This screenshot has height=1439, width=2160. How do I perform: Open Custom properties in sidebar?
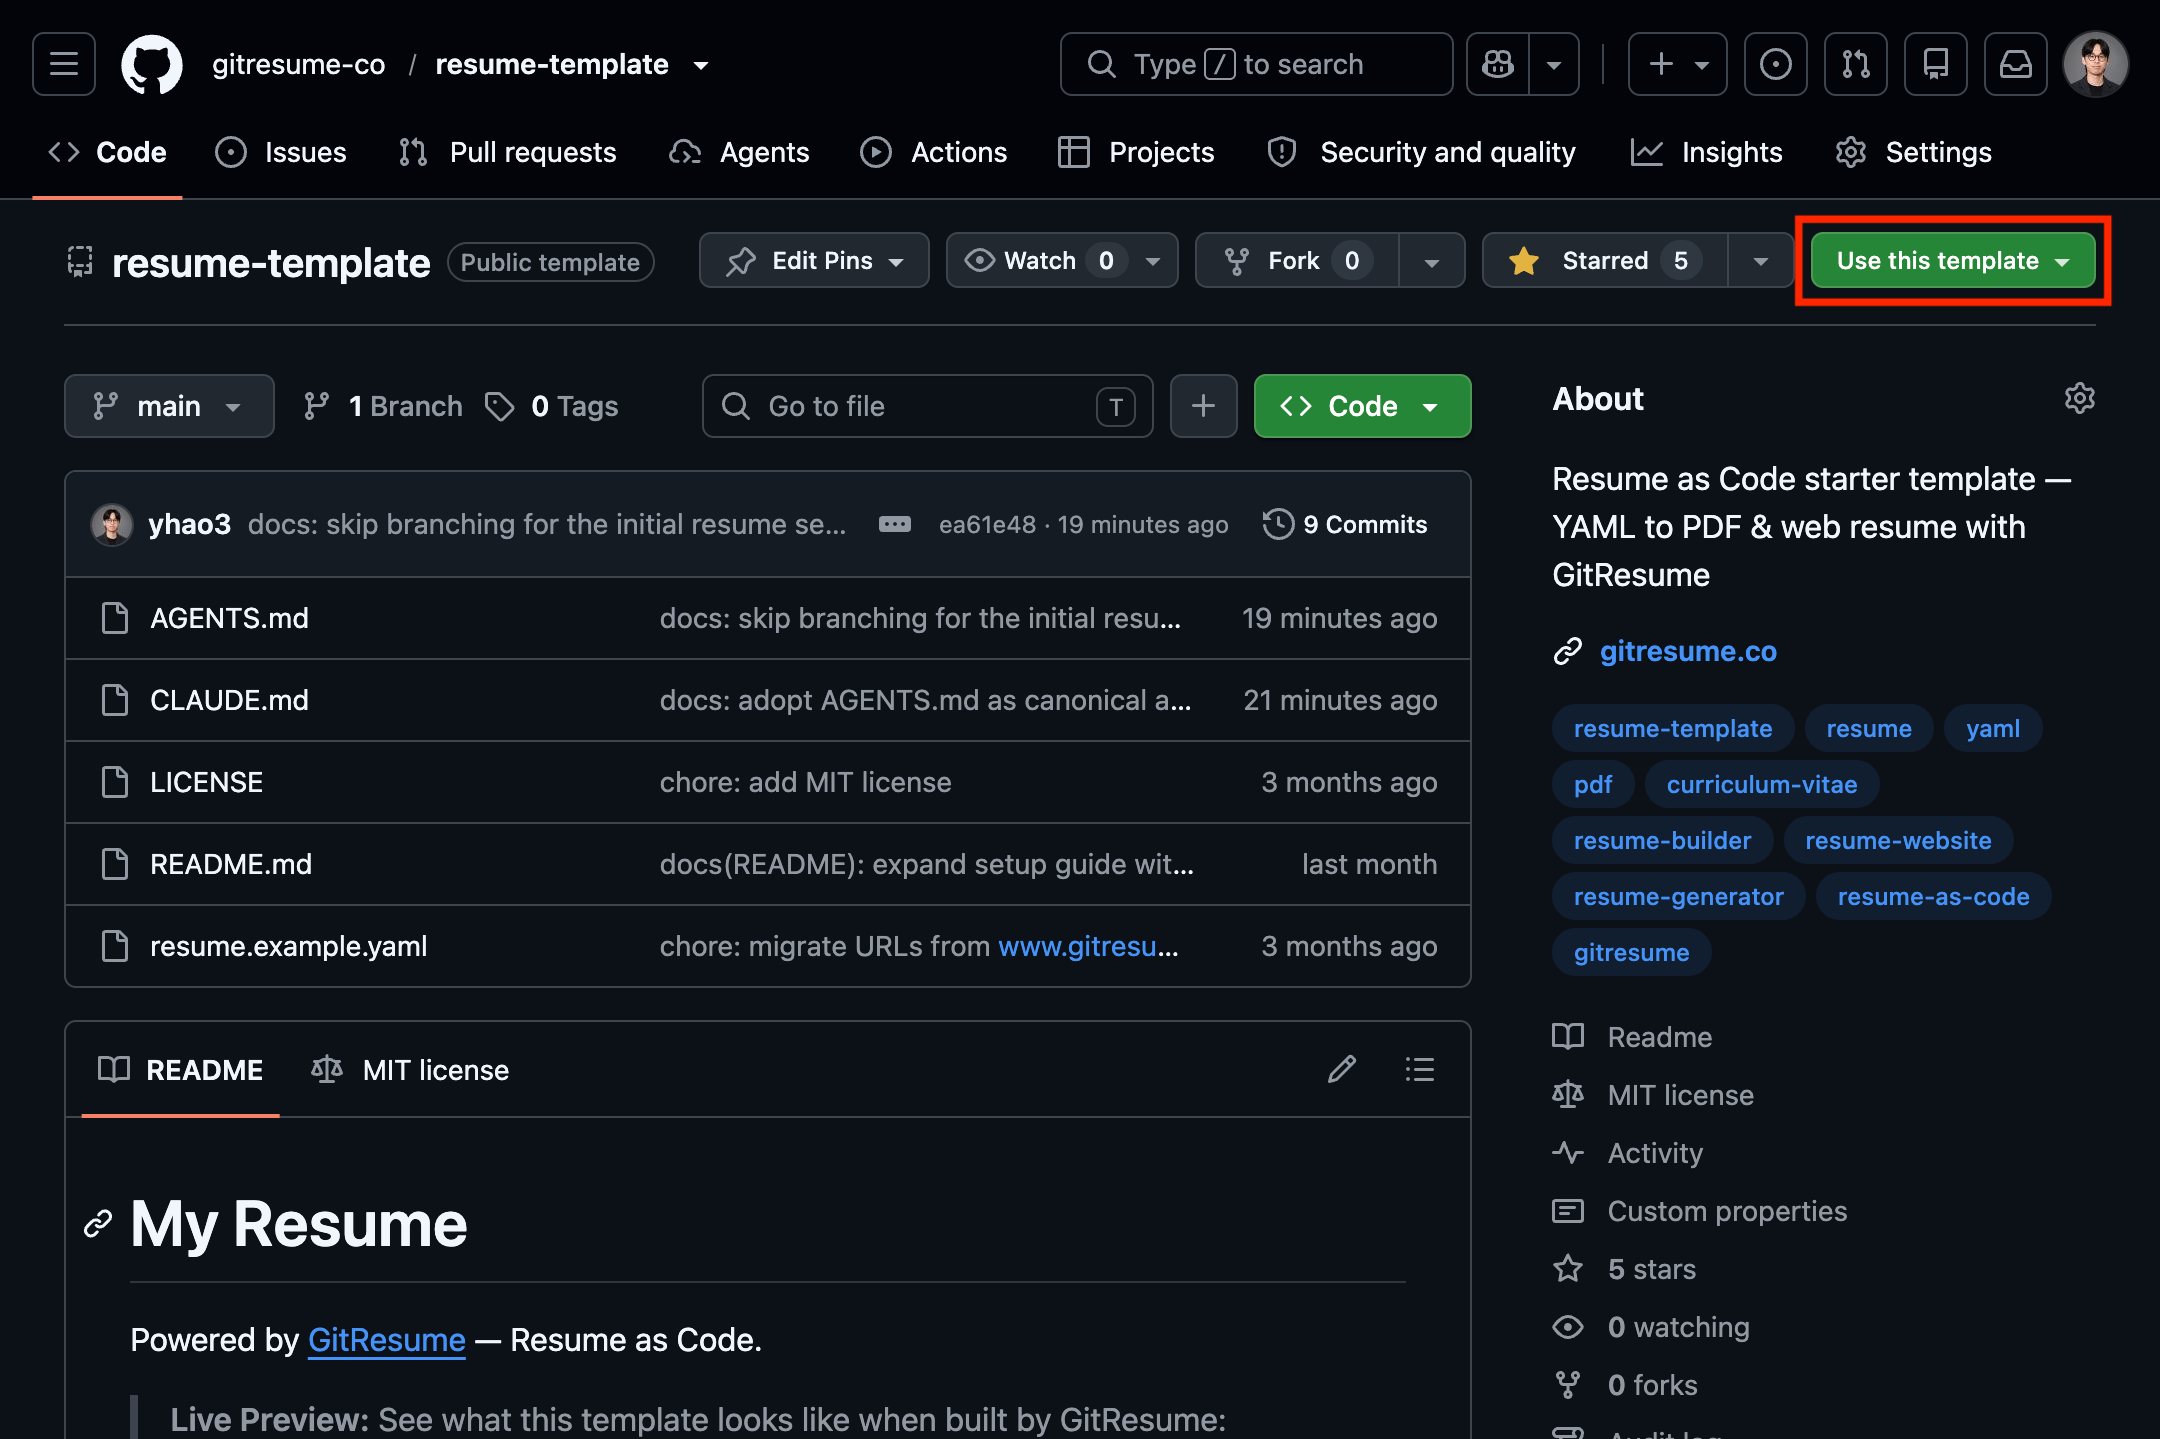1727,1211
